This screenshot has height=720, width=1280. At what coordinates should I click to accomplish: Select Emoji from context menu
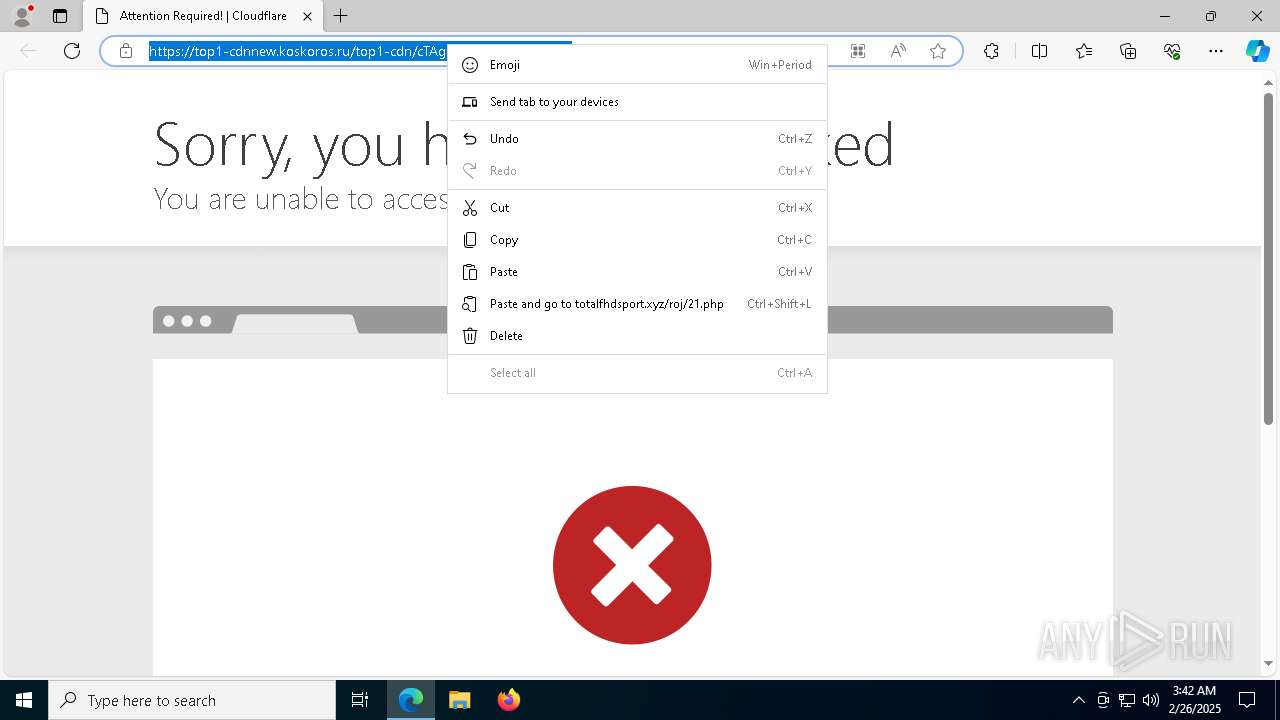[637, 65]
